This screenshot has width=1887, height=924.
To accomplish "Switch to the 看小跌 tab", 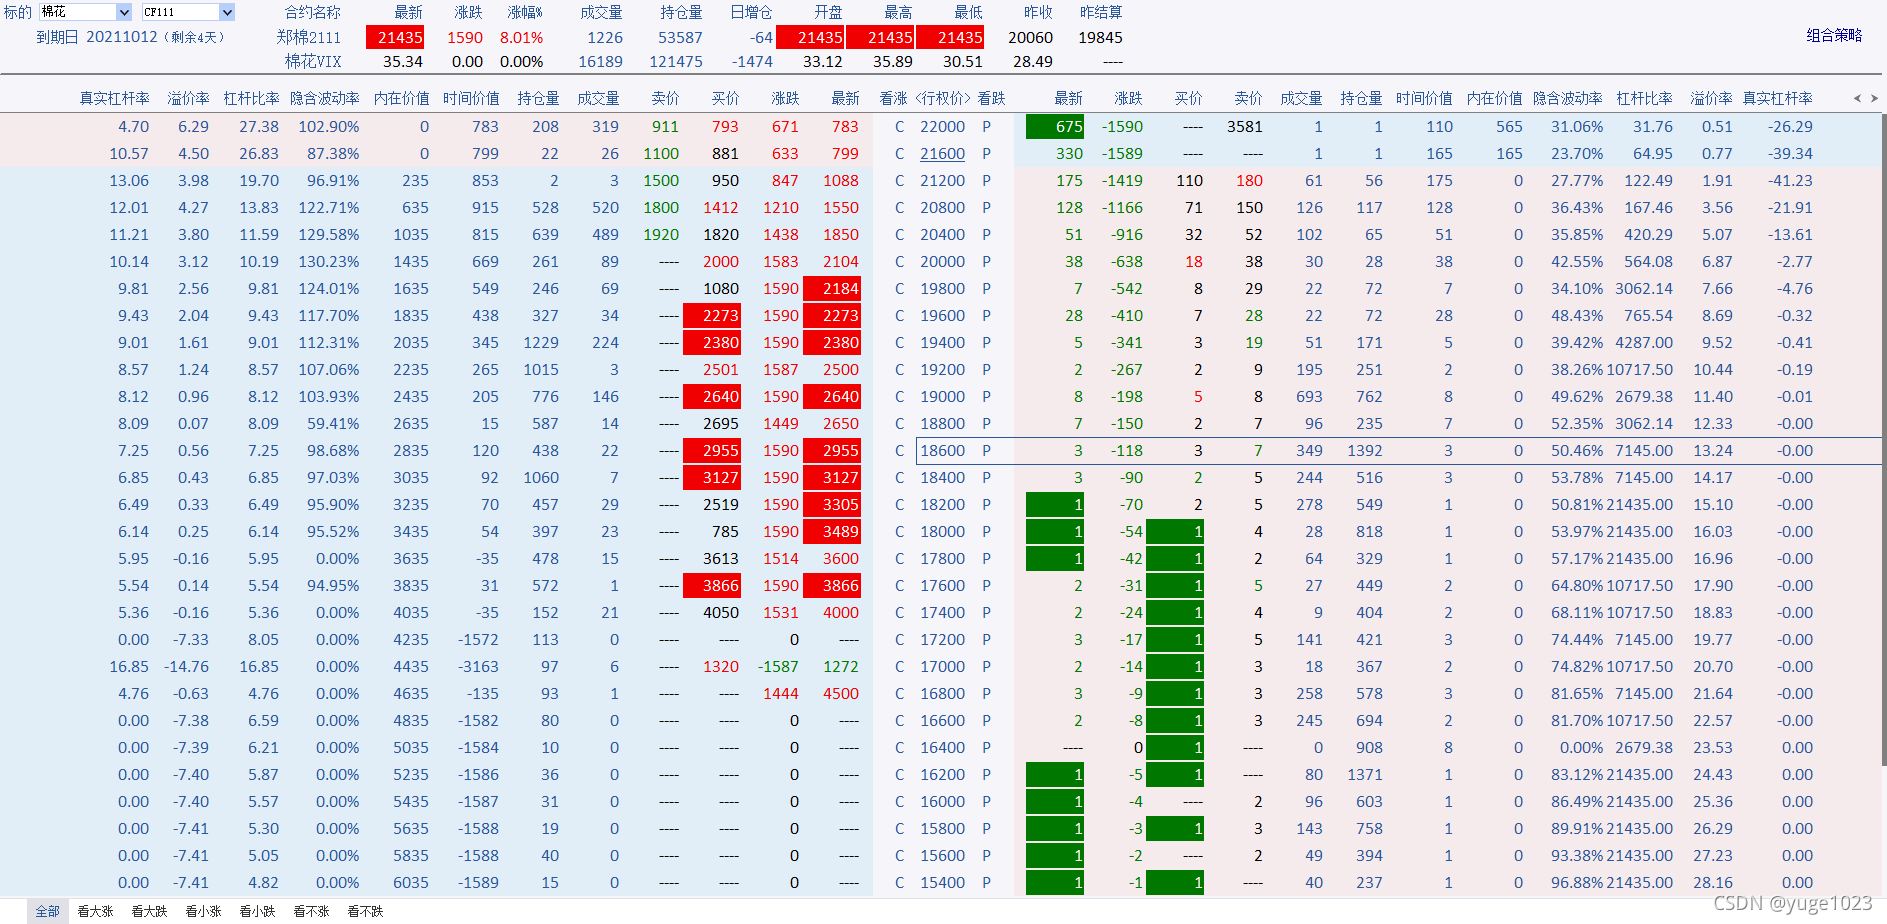I will [x=257, y=911].
